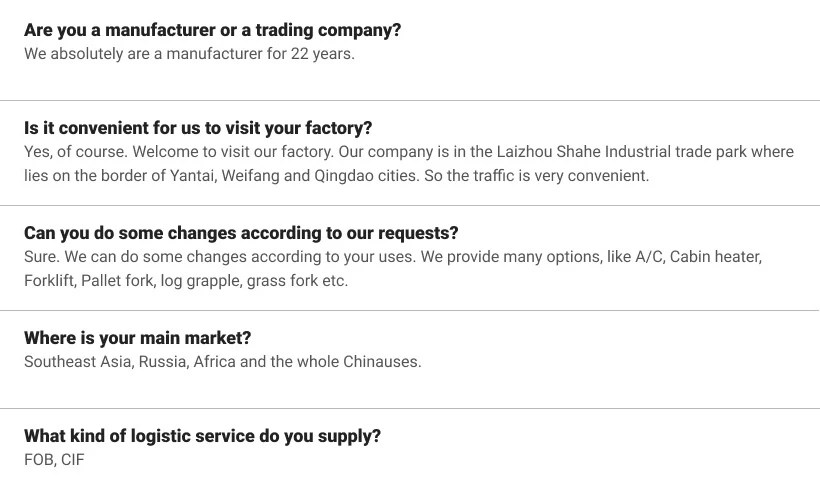Click the word "Chinauses" in market answer
Viewport: 820px width, 488px height.
(x=382, y=362)
